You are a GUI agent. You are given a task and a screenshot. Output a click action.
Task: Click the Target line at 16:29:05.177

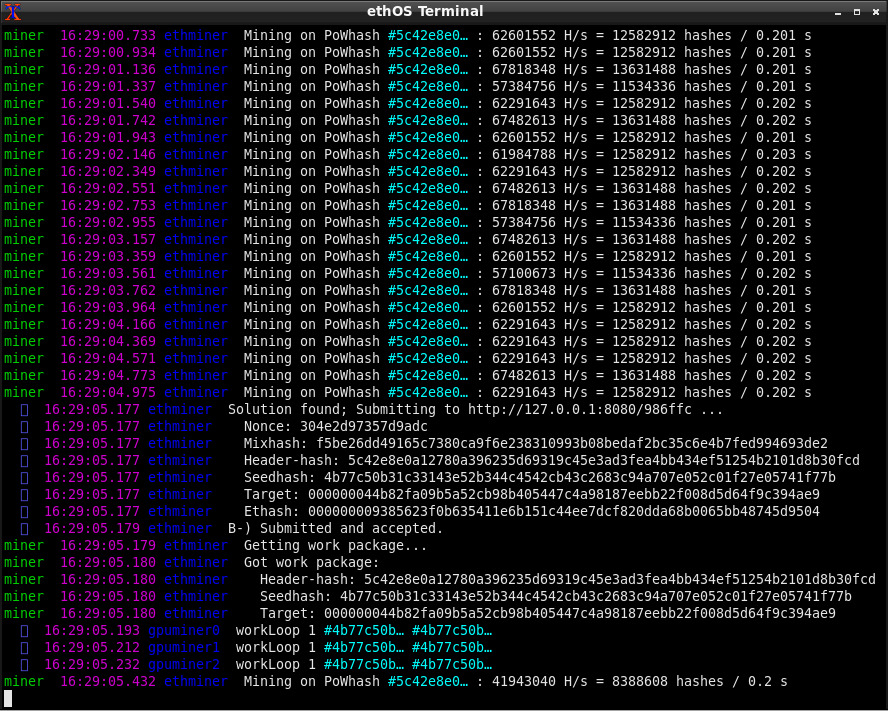[420, 495]
